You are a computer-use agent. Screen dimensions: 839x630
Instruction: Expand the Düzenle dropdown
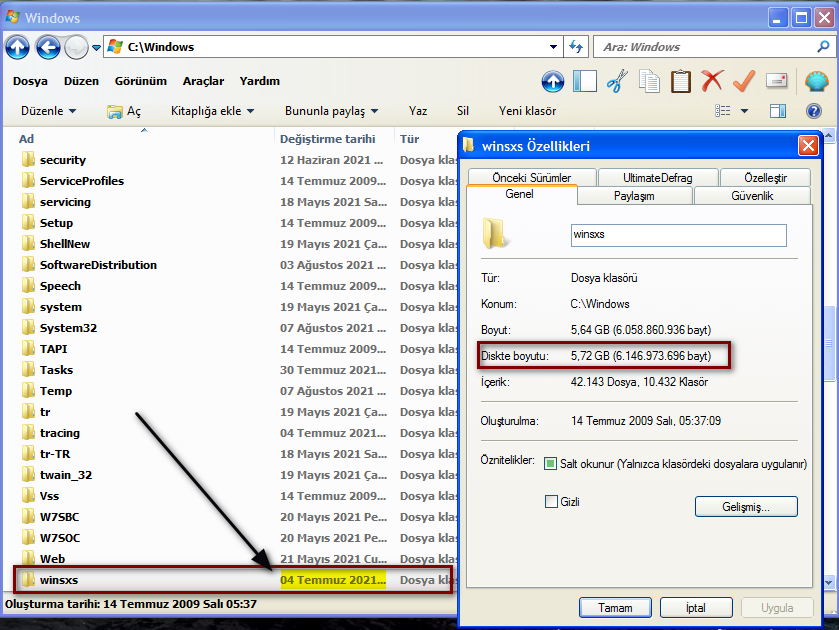point(49,111)
